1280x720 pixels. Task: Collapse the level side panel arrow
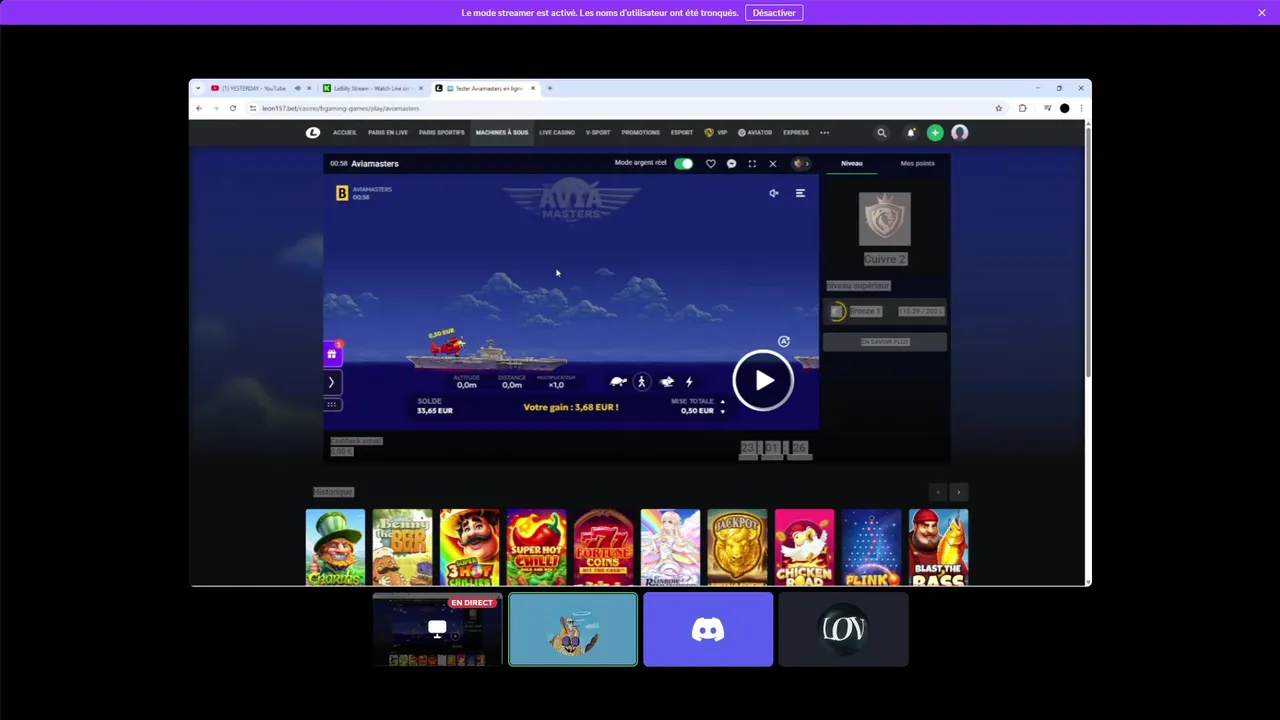coord(807,163)
